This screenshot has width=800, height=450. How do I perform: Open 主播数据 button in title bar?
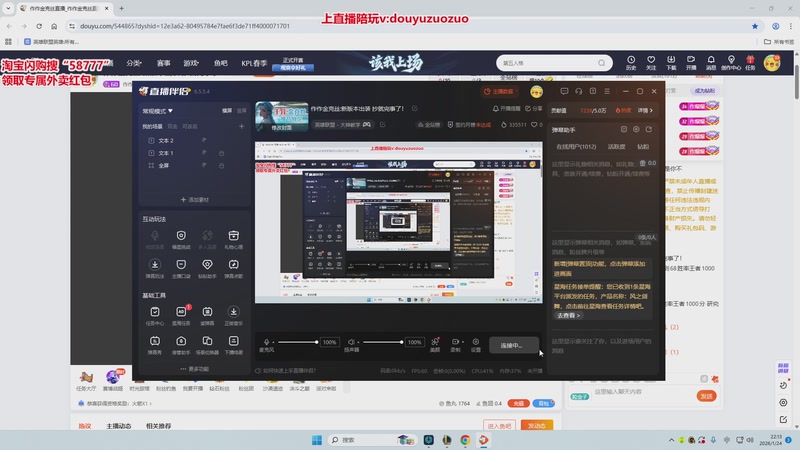(x=498, y=91)
